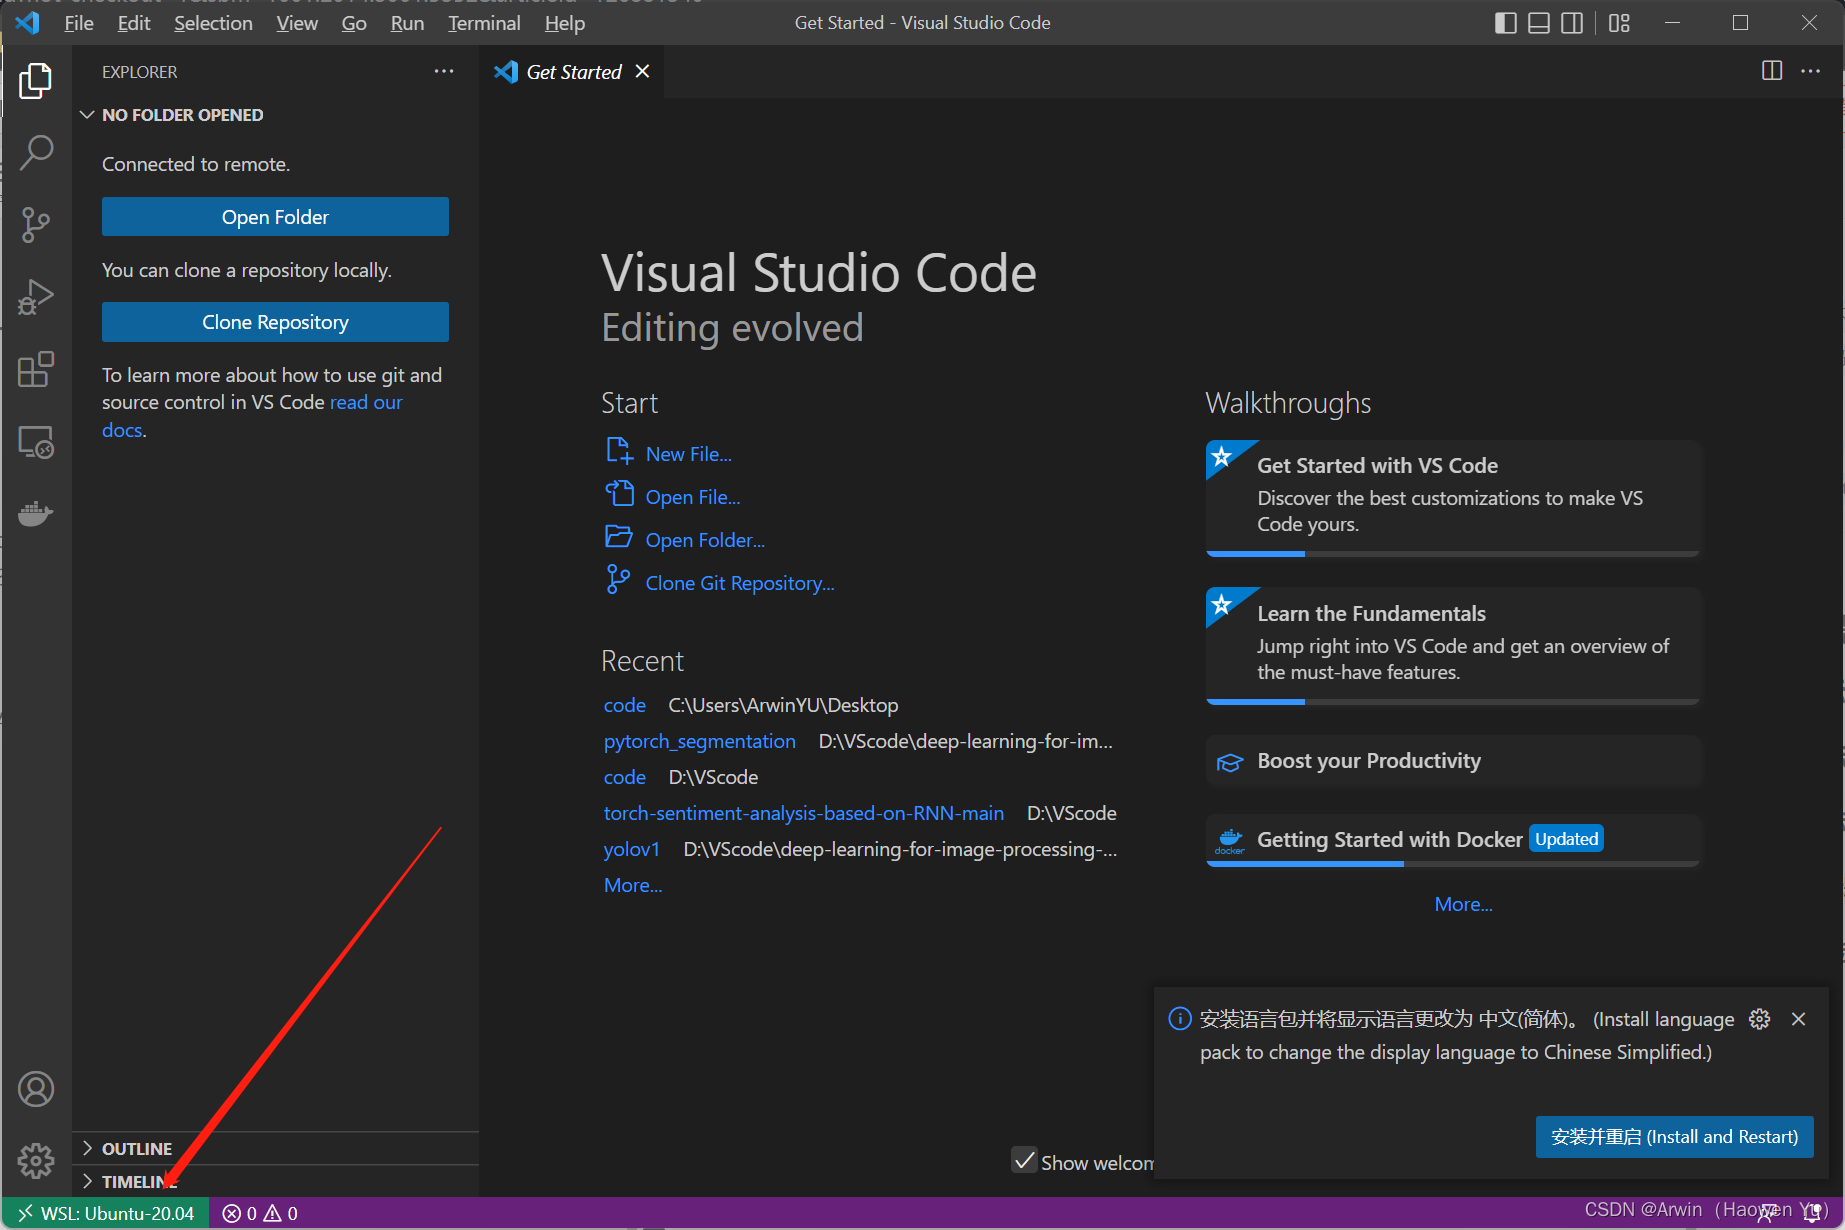
Task: Click More... under Walkthroughs
Action: (x=1463, y=904)
